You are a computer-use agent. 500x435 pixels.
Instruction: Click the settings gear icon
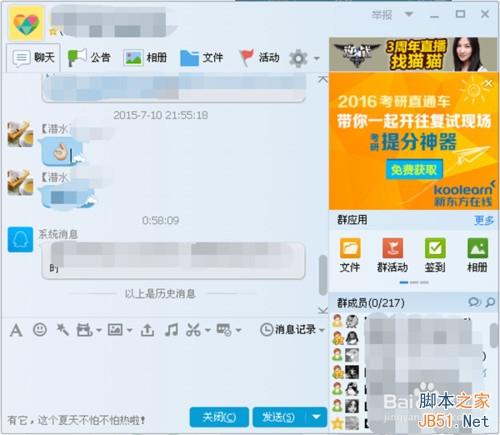click(x=298, y=58)
